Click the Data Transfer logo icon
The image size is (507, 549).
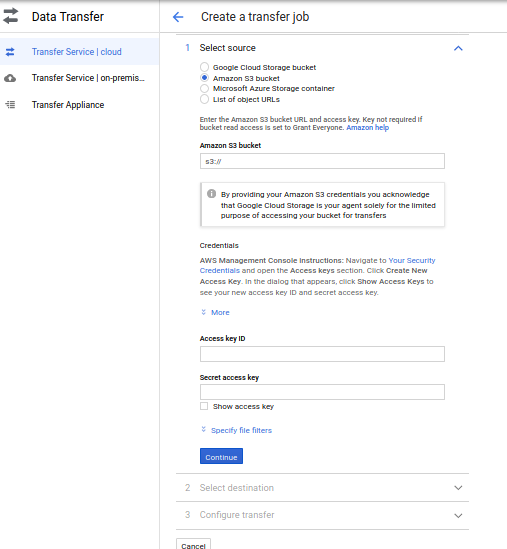tap(11, 16)
